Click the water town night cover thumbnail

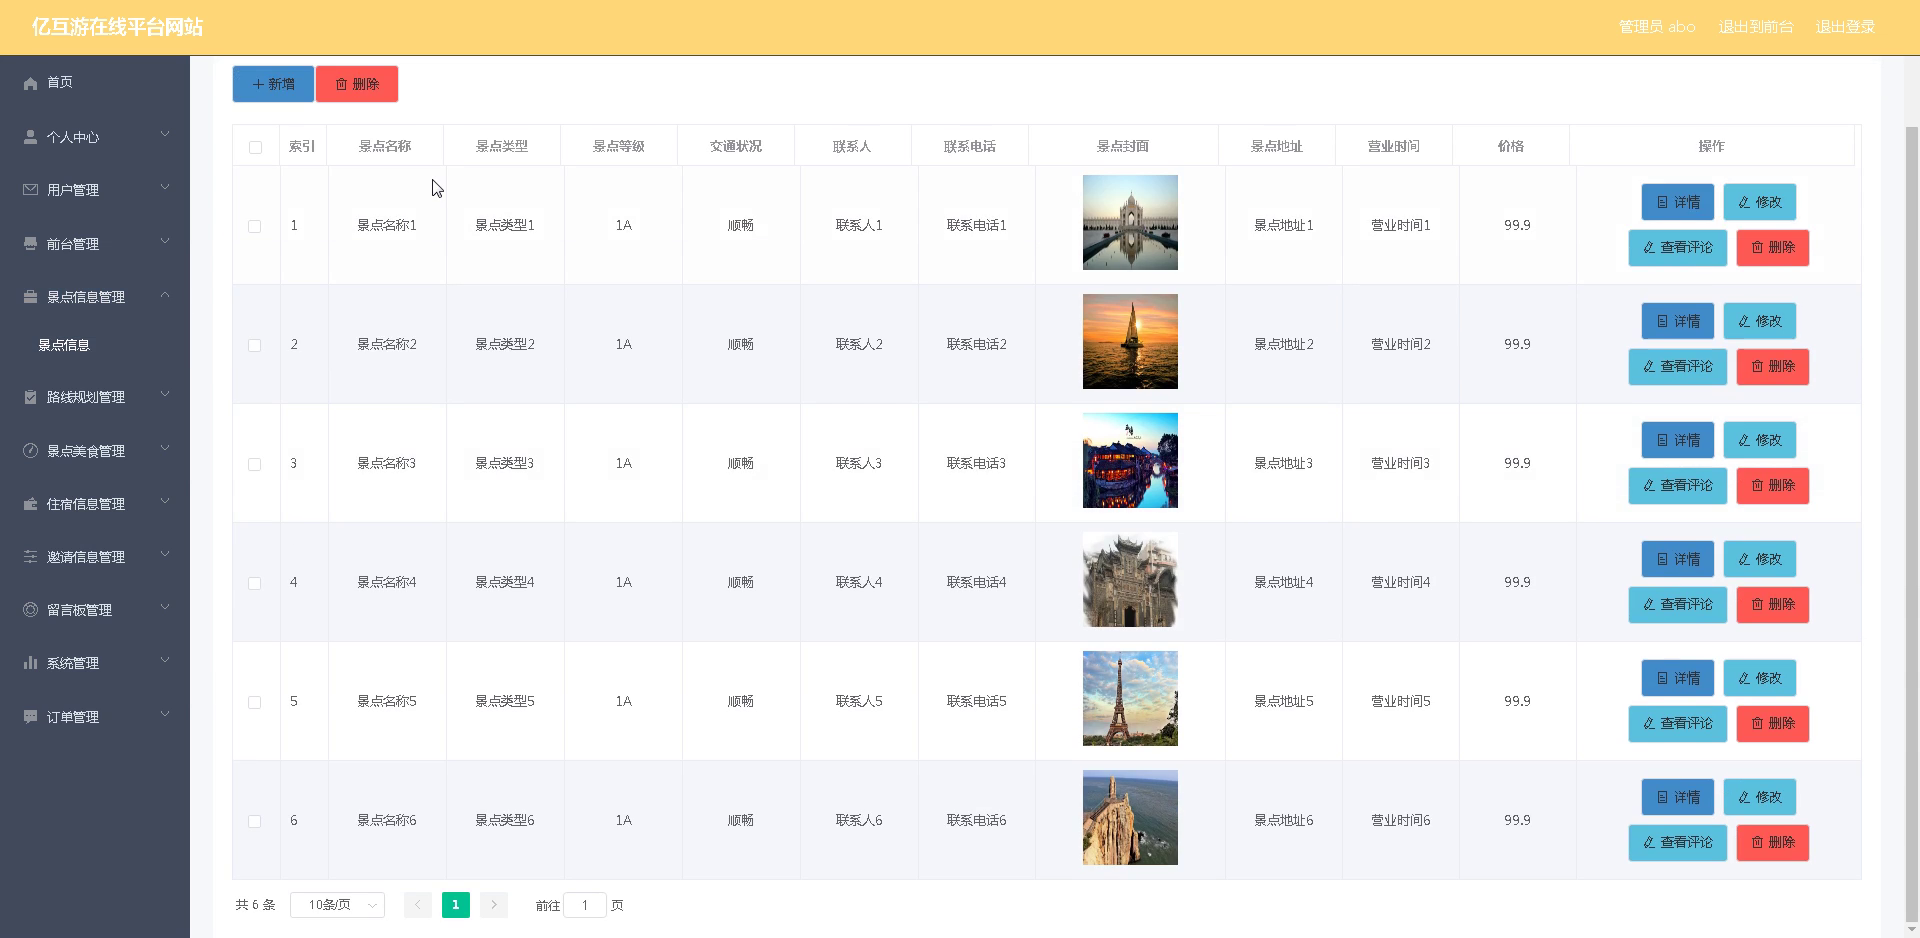[1130, 460]
